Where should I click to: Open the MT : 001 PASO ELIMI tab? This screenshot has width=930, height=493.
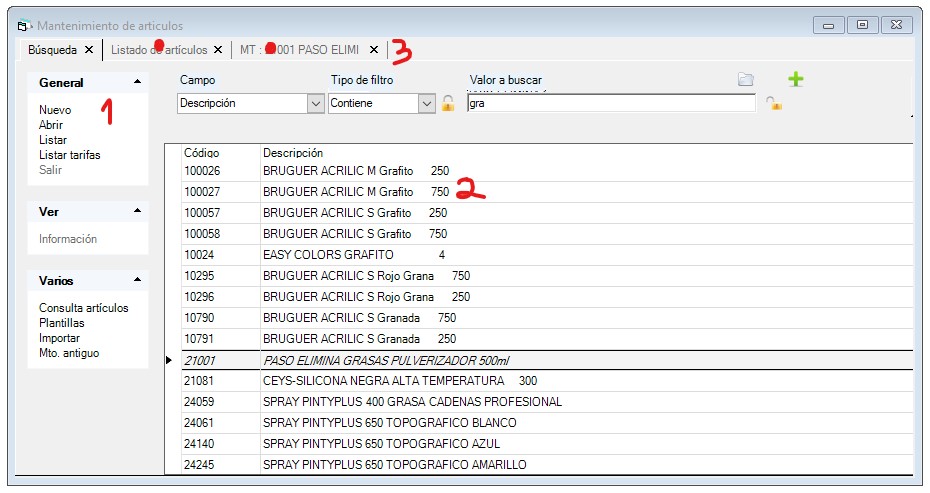point(300,50)
